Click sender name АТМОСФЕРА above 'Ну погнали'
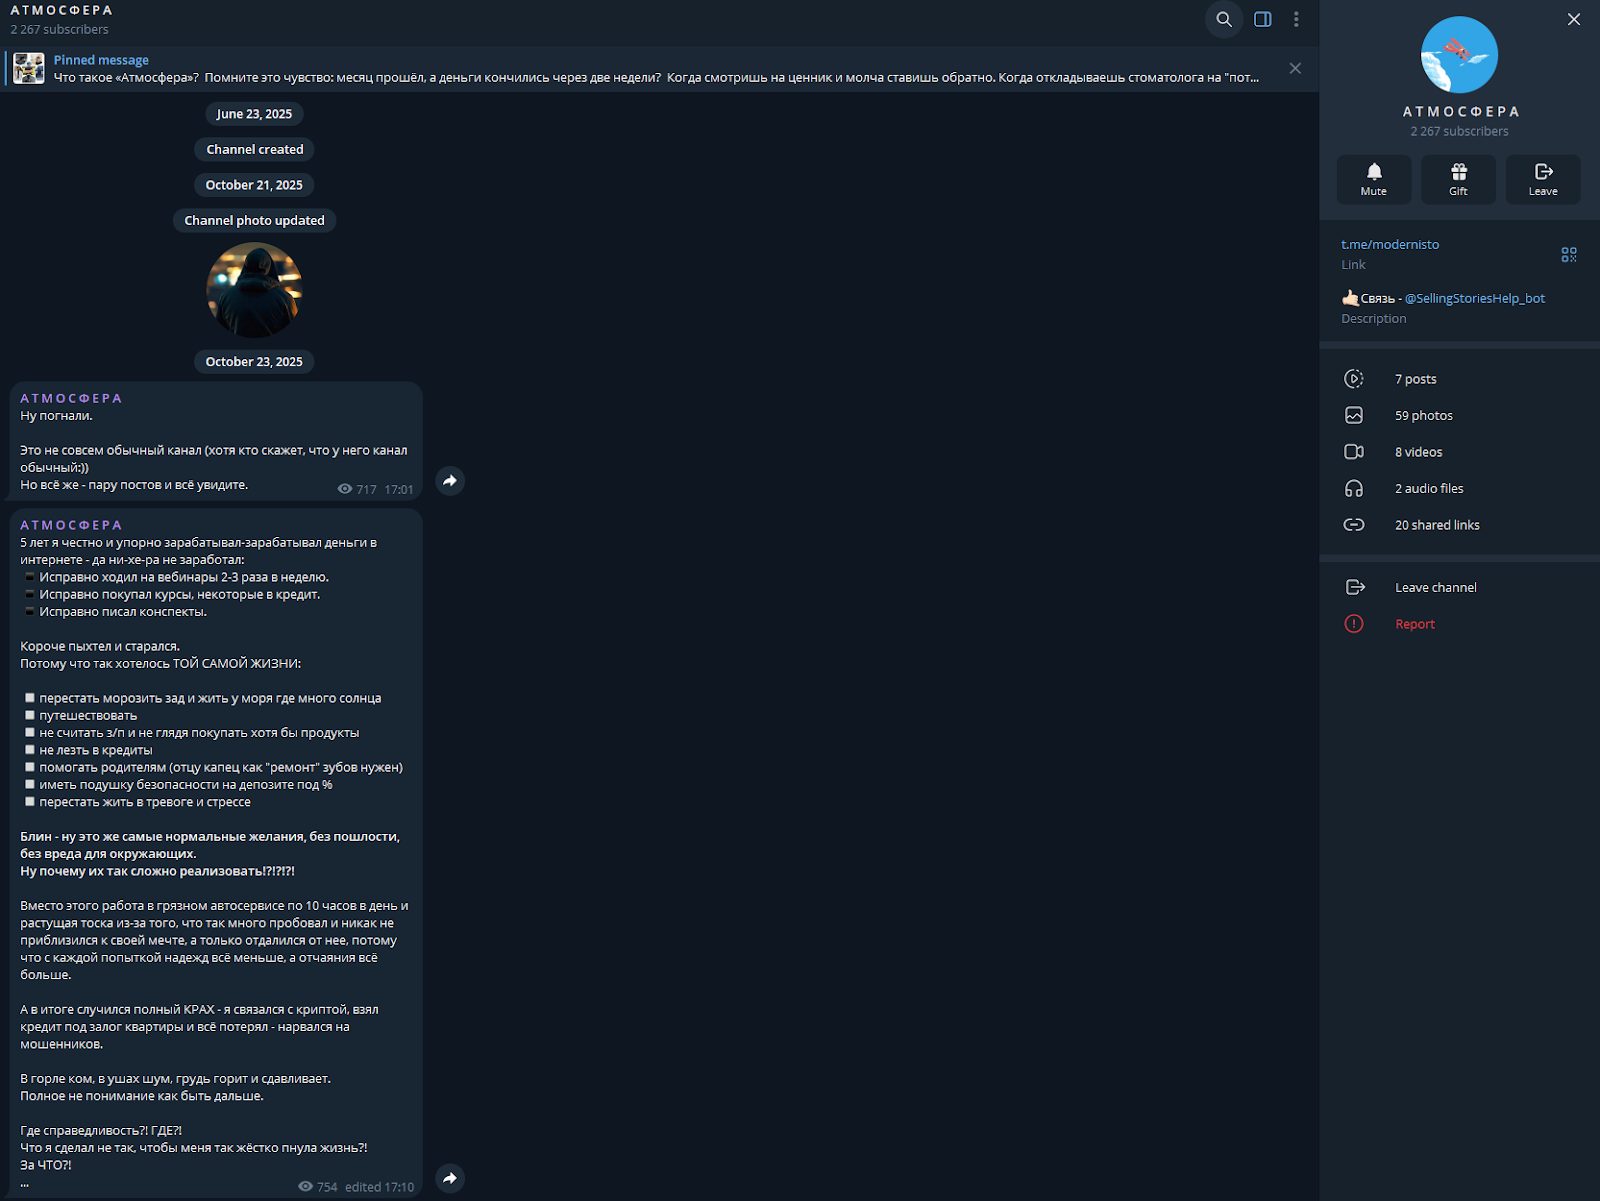Viewport: 1600px width, 1201px height. tap(72, 398)
